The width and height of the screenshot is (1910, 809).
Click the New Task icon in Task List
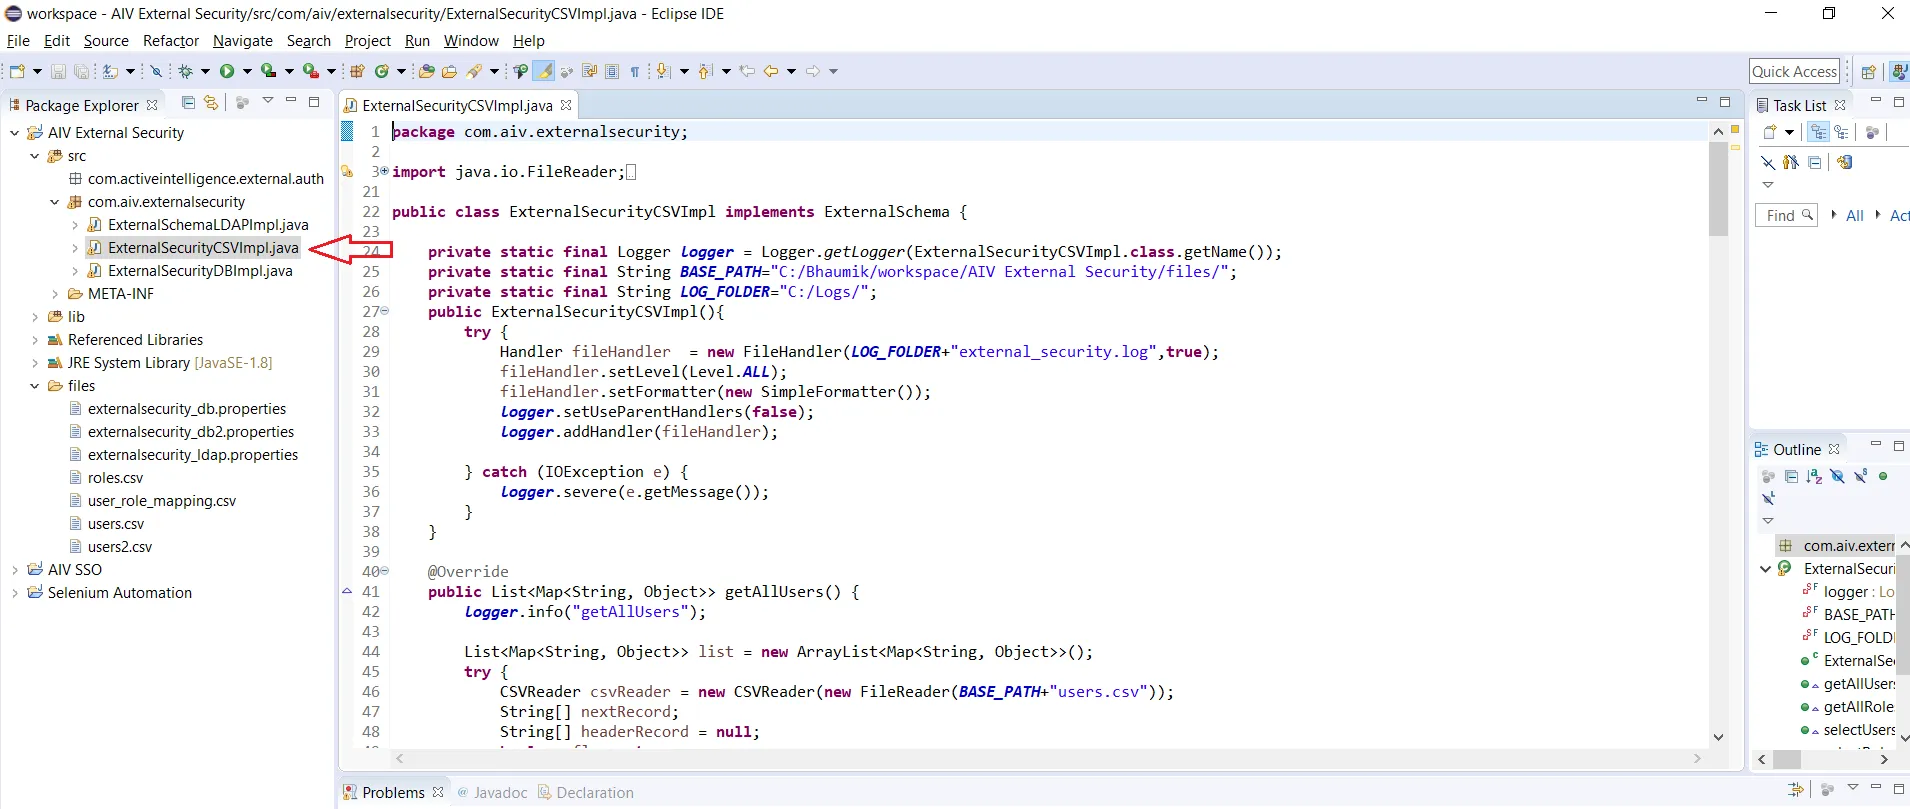1770,132
